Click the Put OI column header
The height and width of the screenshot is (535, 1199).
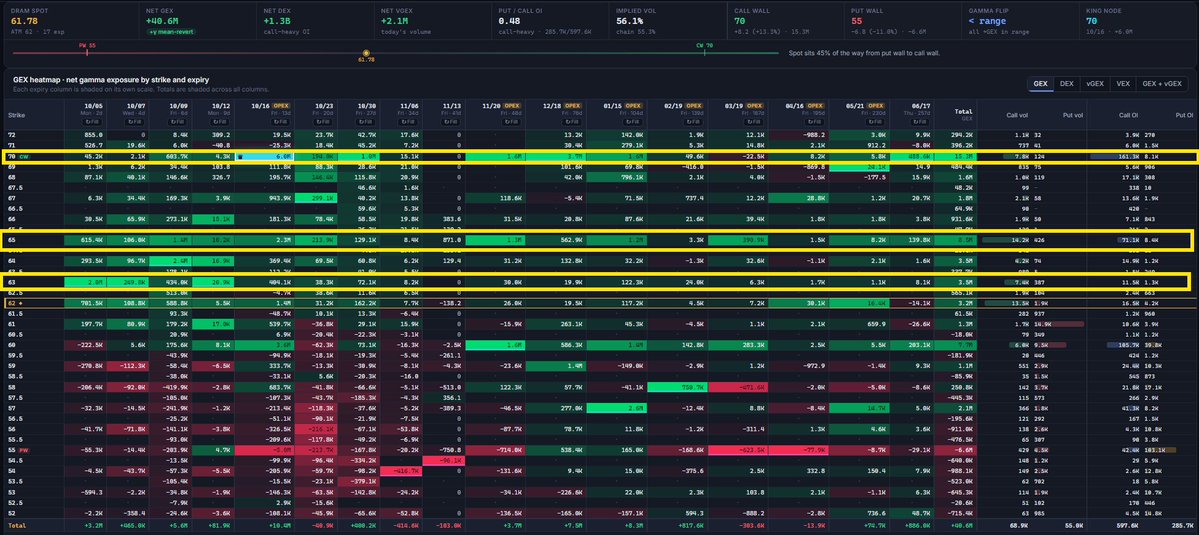[x=1184, y=115]
